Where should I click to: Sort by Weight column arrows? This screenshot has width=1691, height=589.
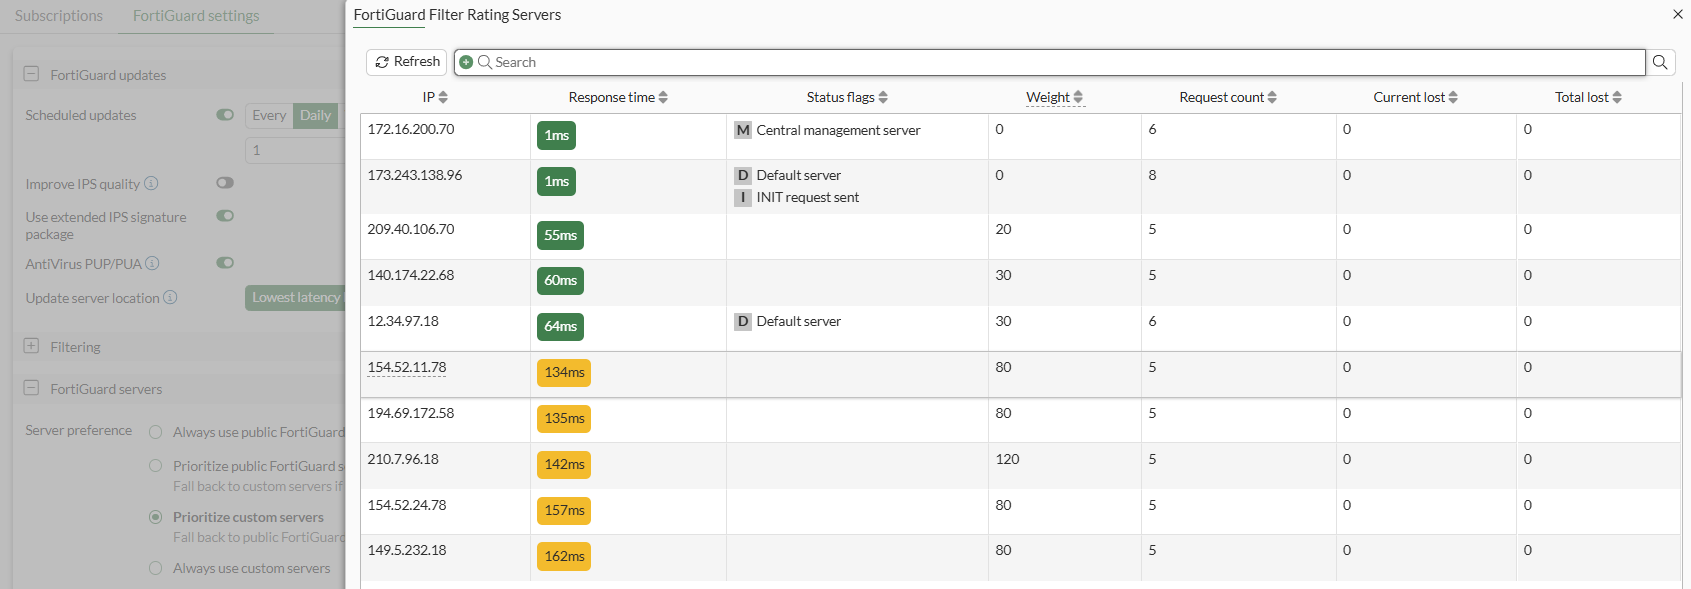coord(1078,97)
